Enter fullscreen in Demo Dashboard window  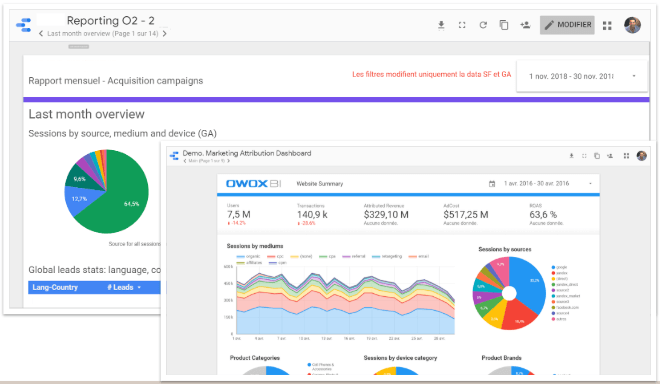click(584, 156)
